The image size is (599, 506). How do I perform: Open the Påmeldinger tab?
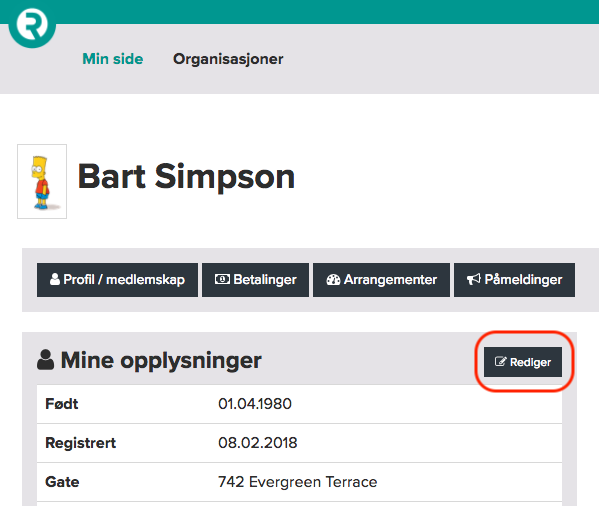point(514,280)
